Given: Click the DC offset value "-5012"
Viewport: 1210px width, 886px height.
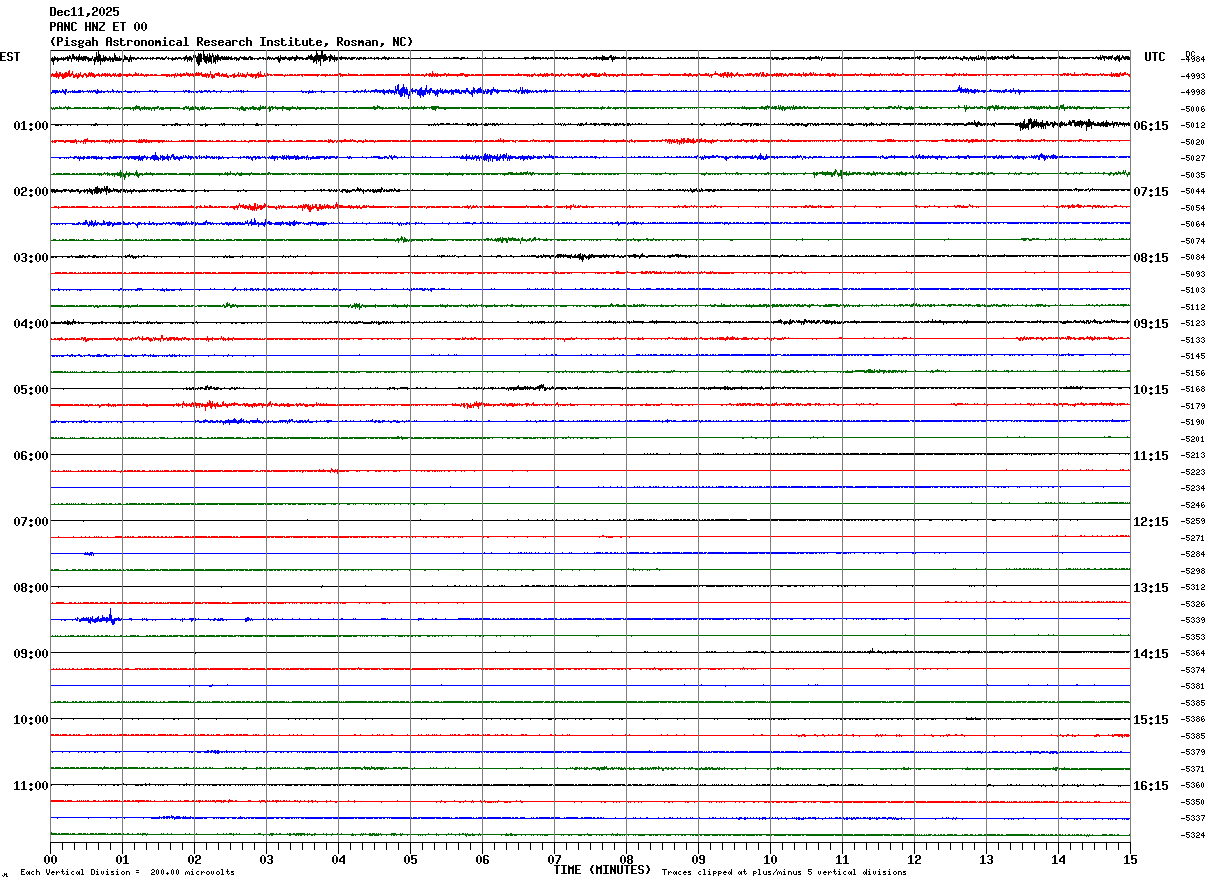Looking at the screenshot, I should (1194, 126).
